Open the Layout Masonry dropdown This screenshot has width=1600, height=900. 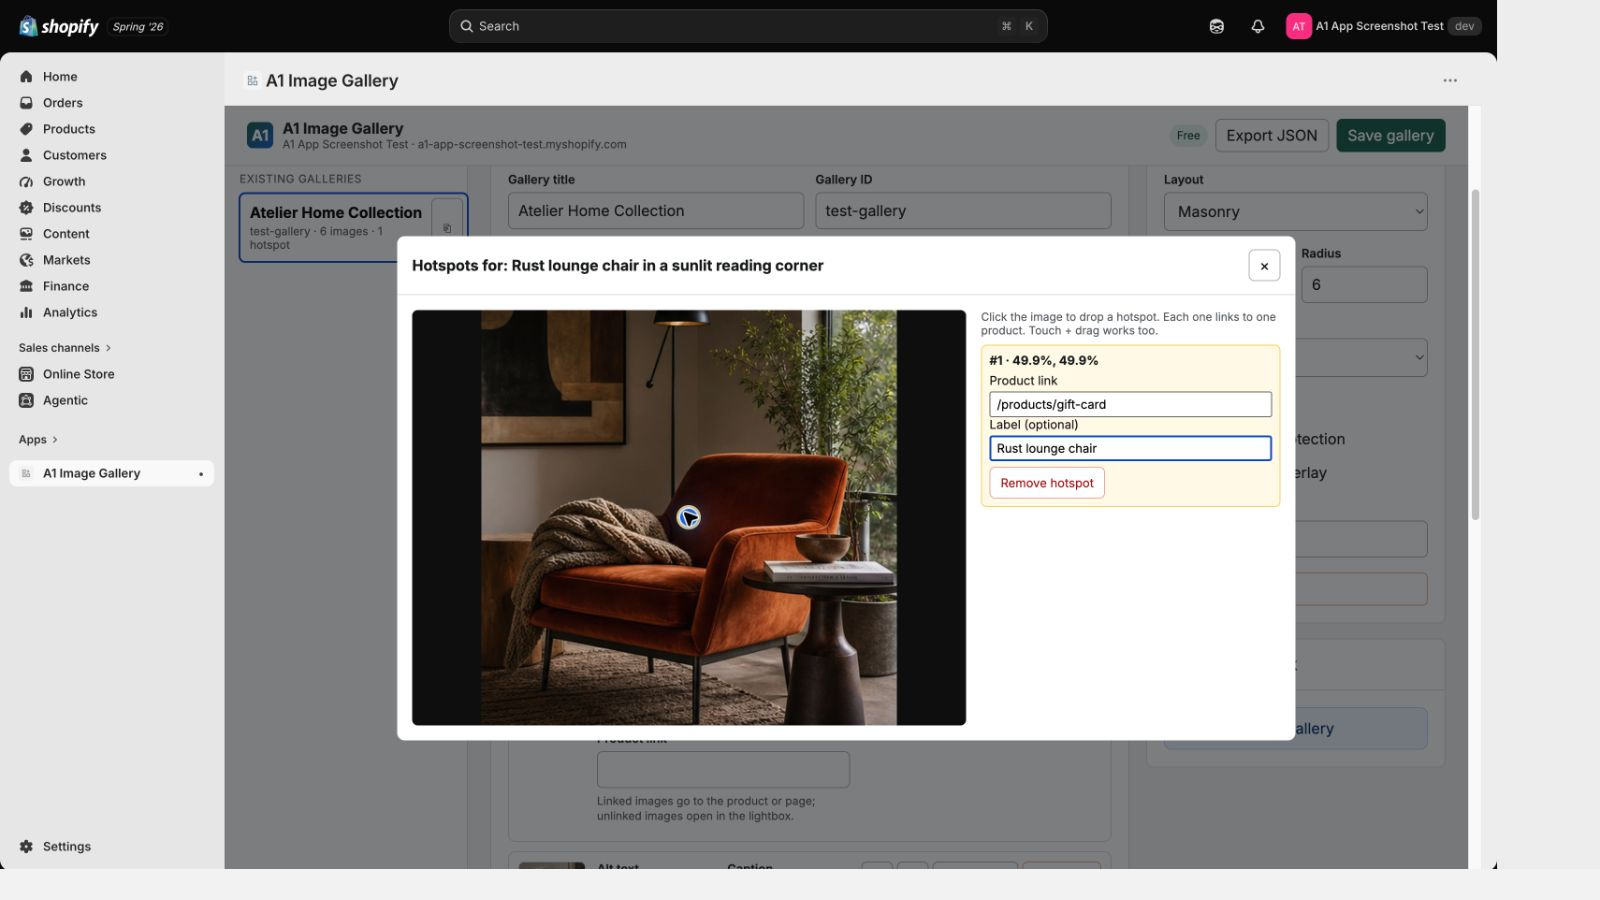1295,212
